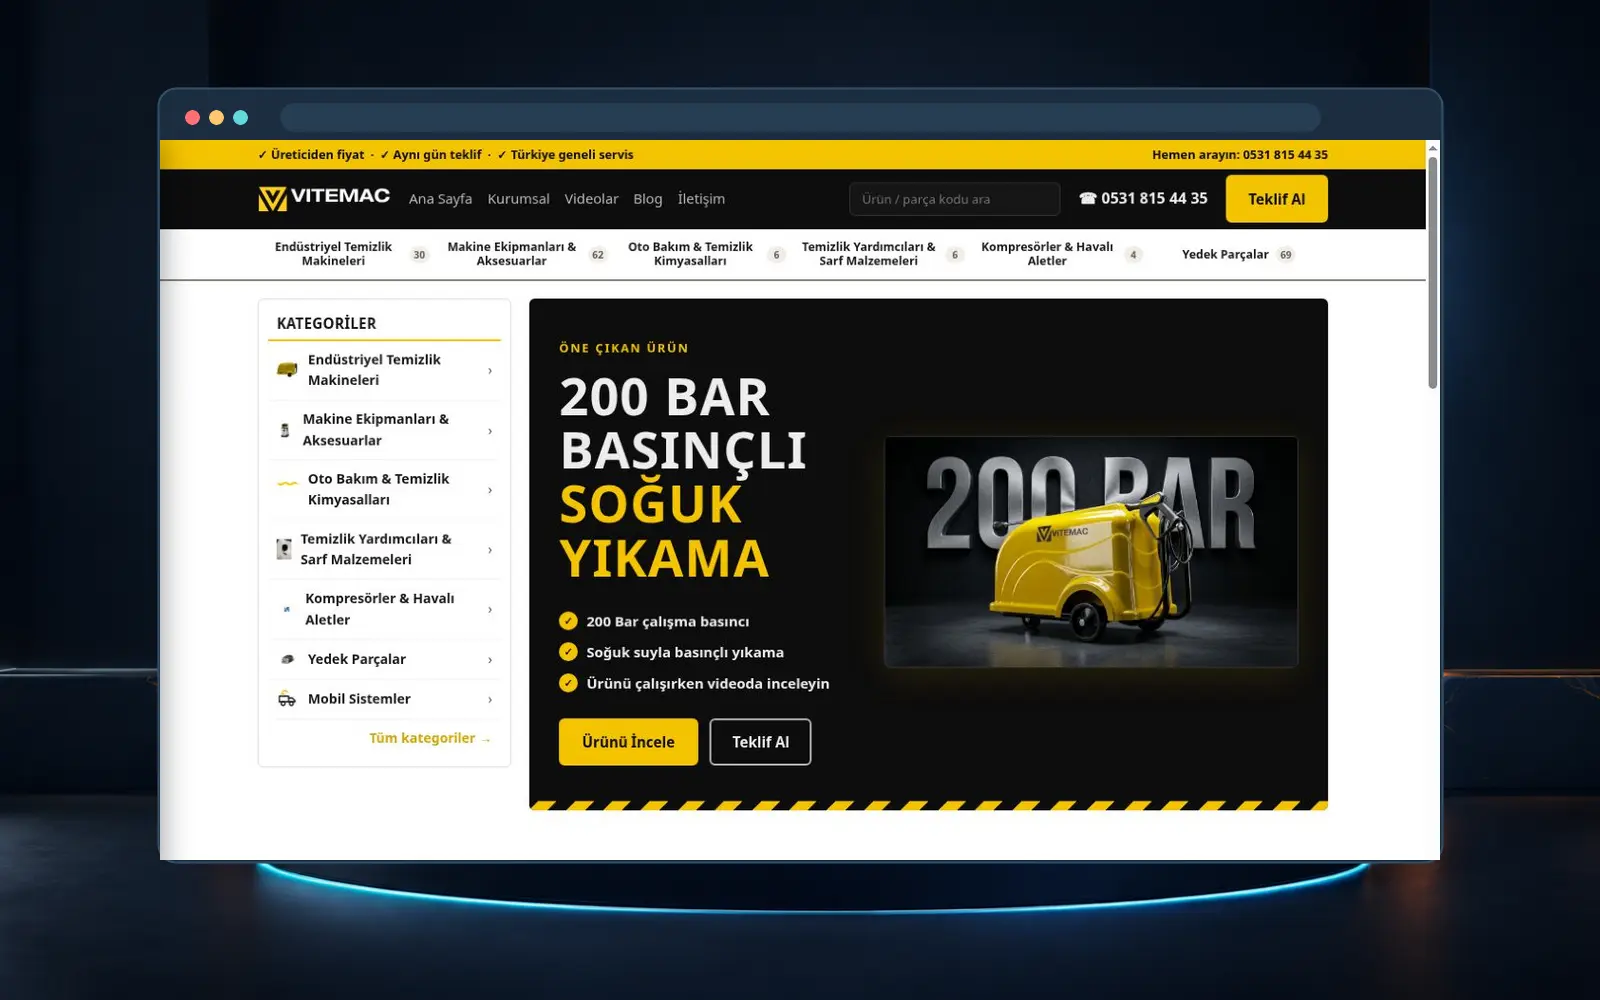This screenshot has height=1000, width=1600.
Task: Expand Oto Bakım & Temizlik Kimyasalları chevron
Action: click(490, 490)
